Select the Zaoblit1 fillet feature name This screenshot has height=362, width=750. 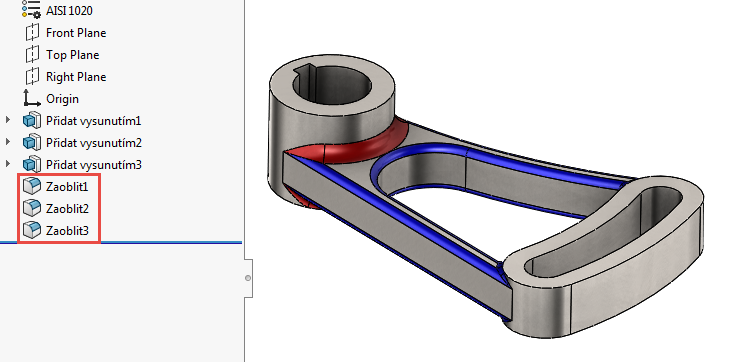coord(67,187)
